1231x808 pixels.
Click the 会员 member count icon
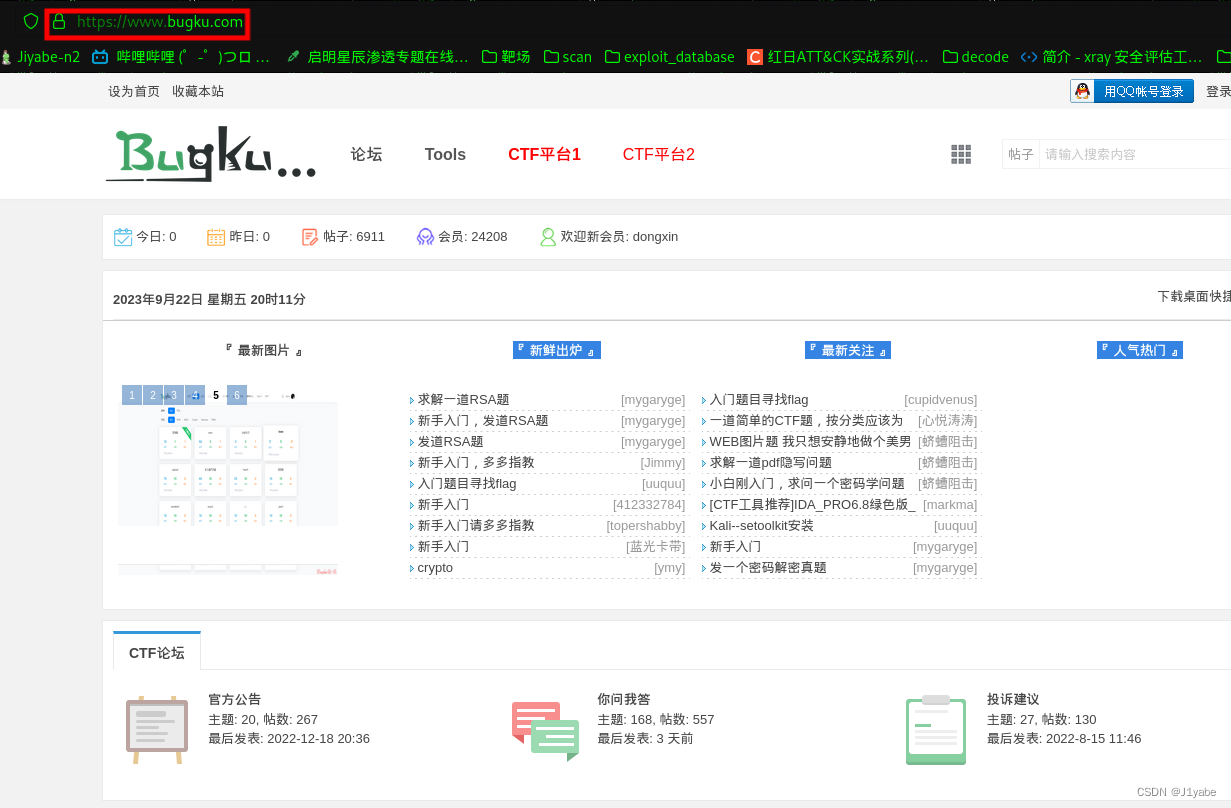pos(425,236)
